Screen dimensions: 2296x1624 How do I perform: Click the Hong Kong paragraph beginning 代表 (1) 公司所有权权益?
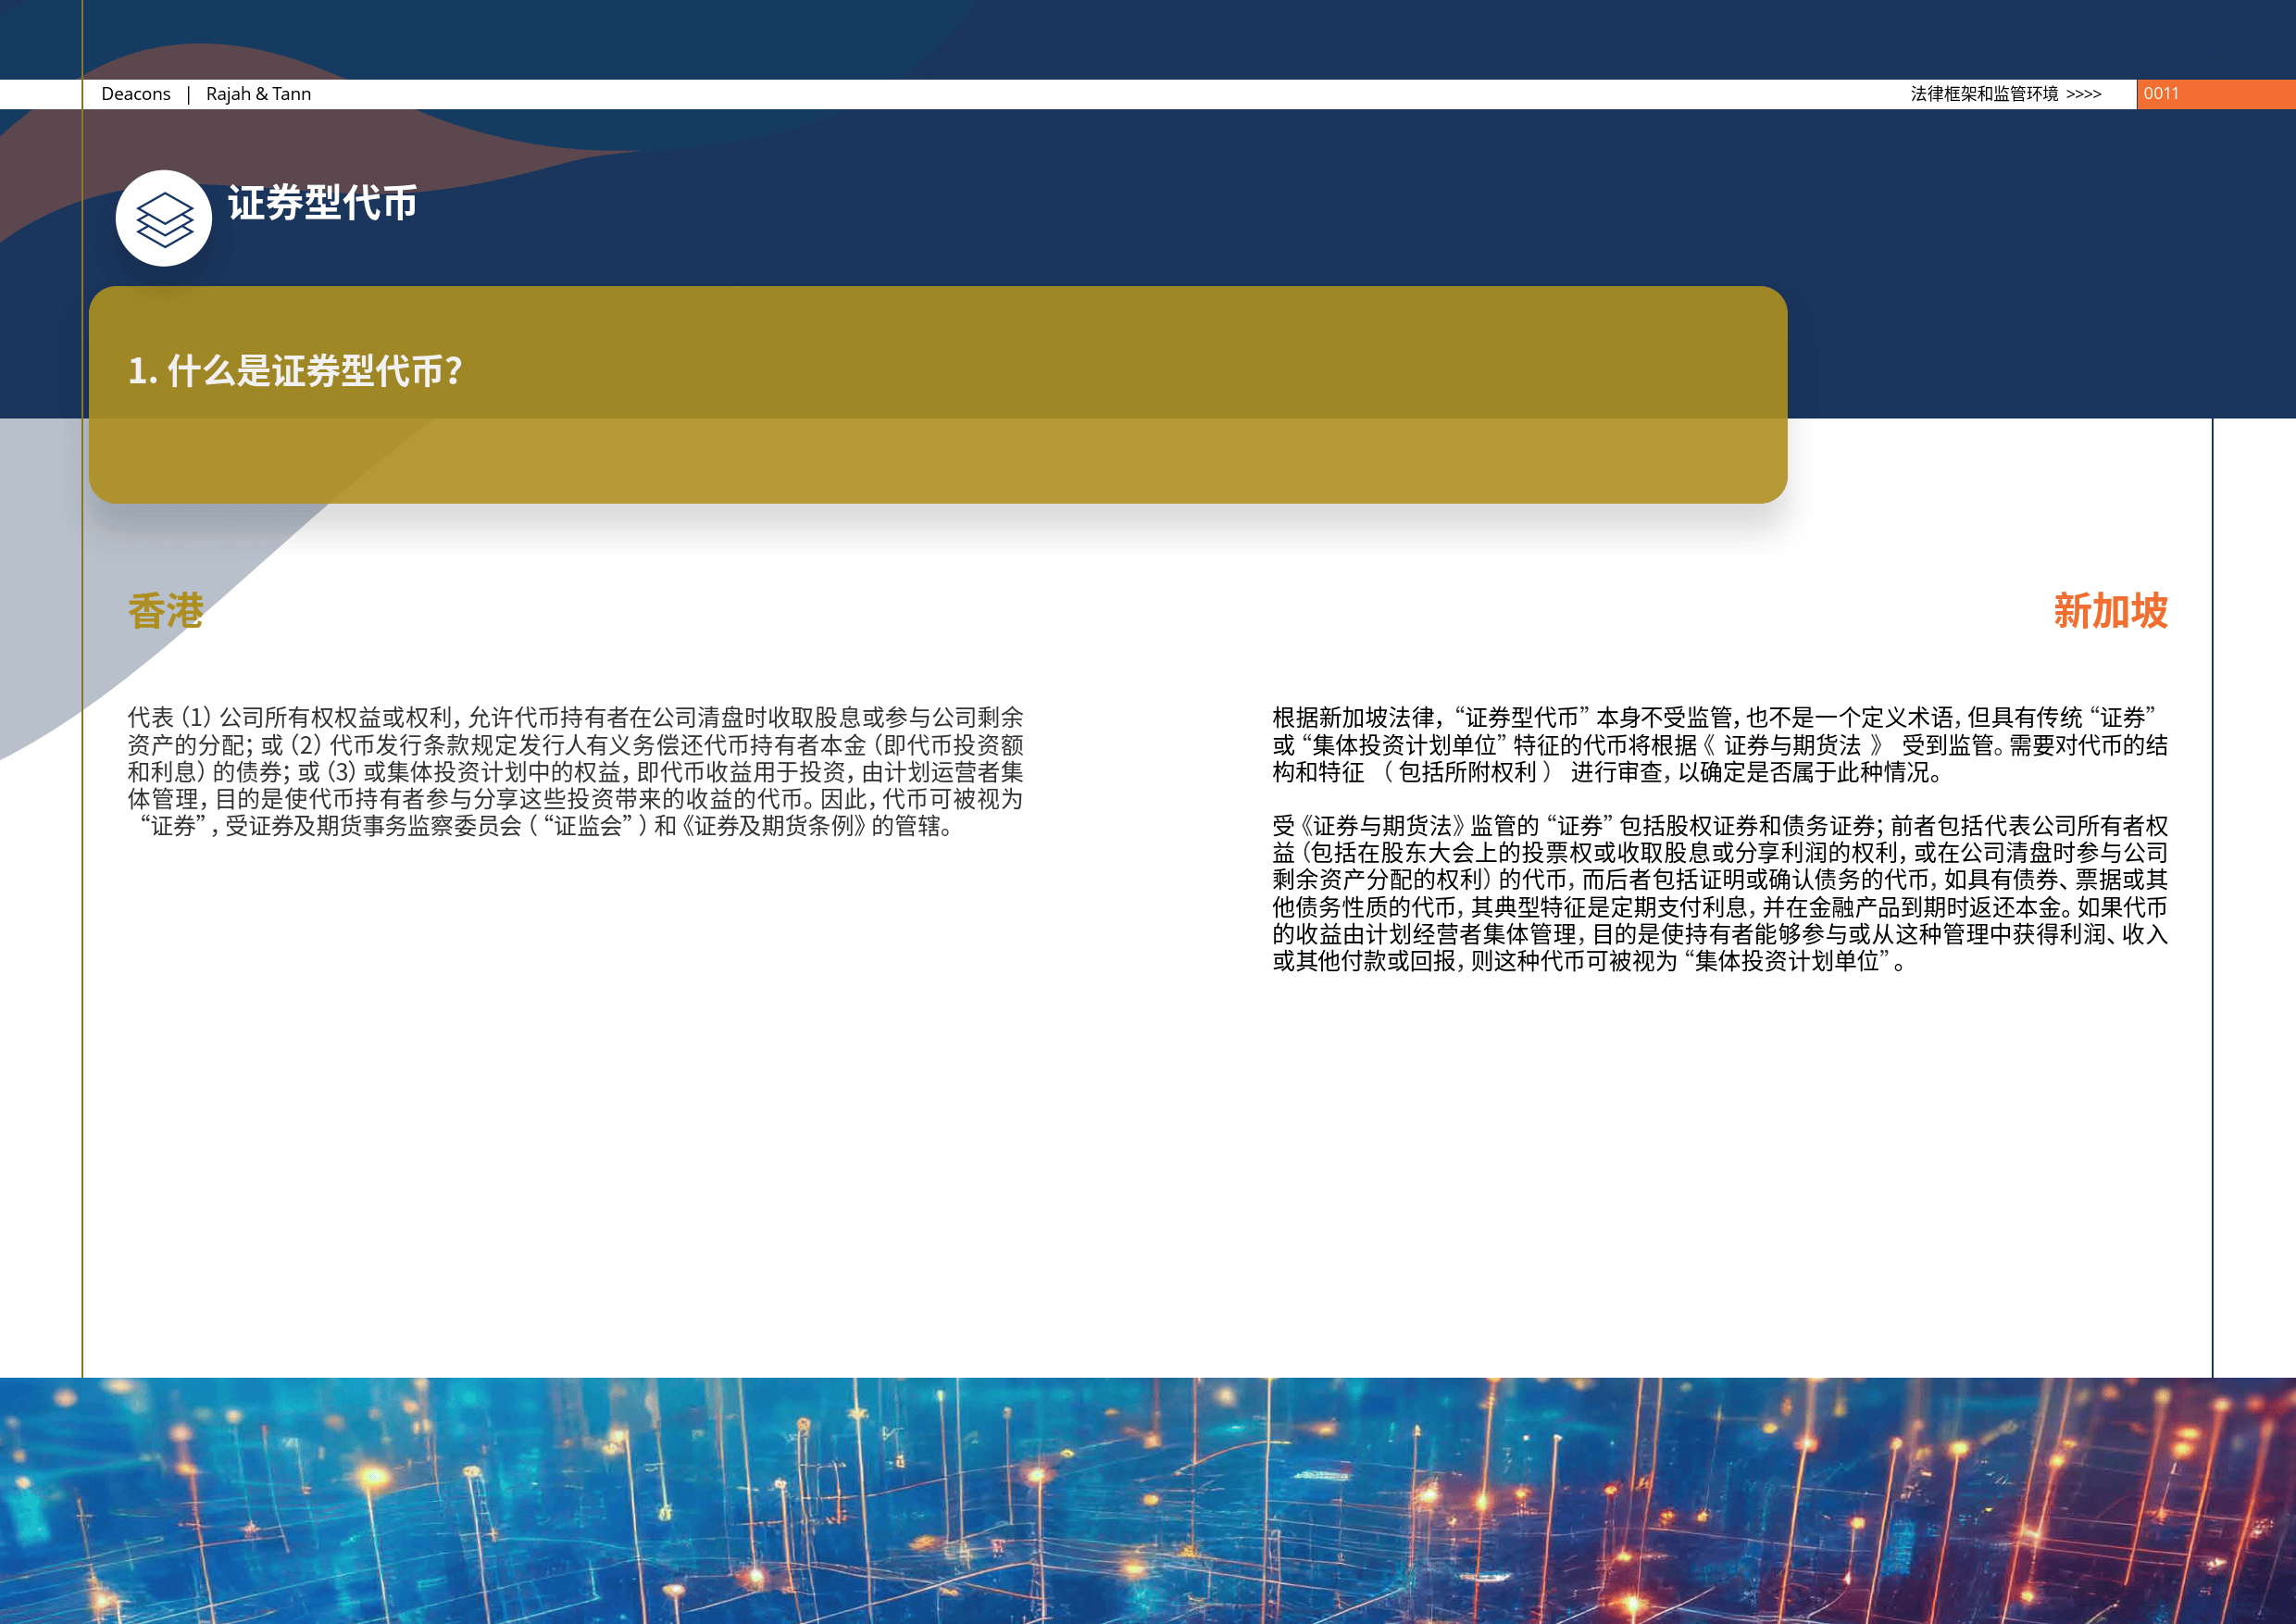[x=575, y=771]
